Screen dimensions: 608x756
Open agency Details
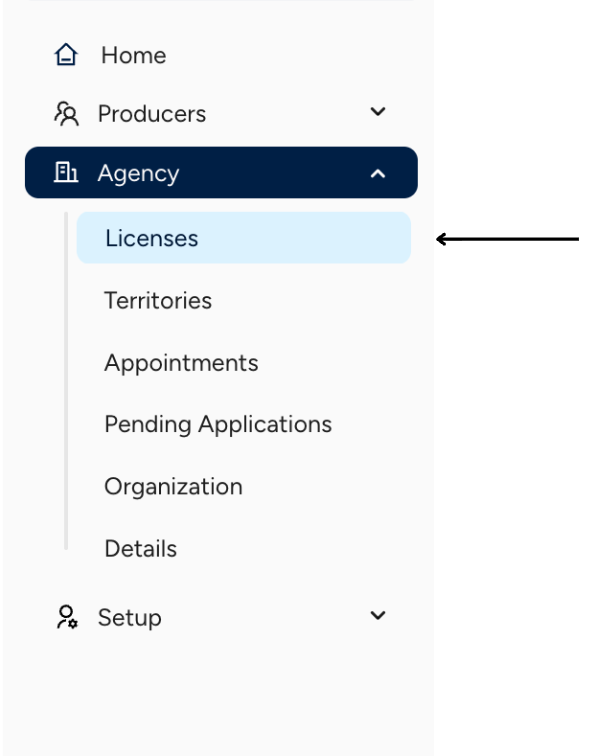click(140, 548)
